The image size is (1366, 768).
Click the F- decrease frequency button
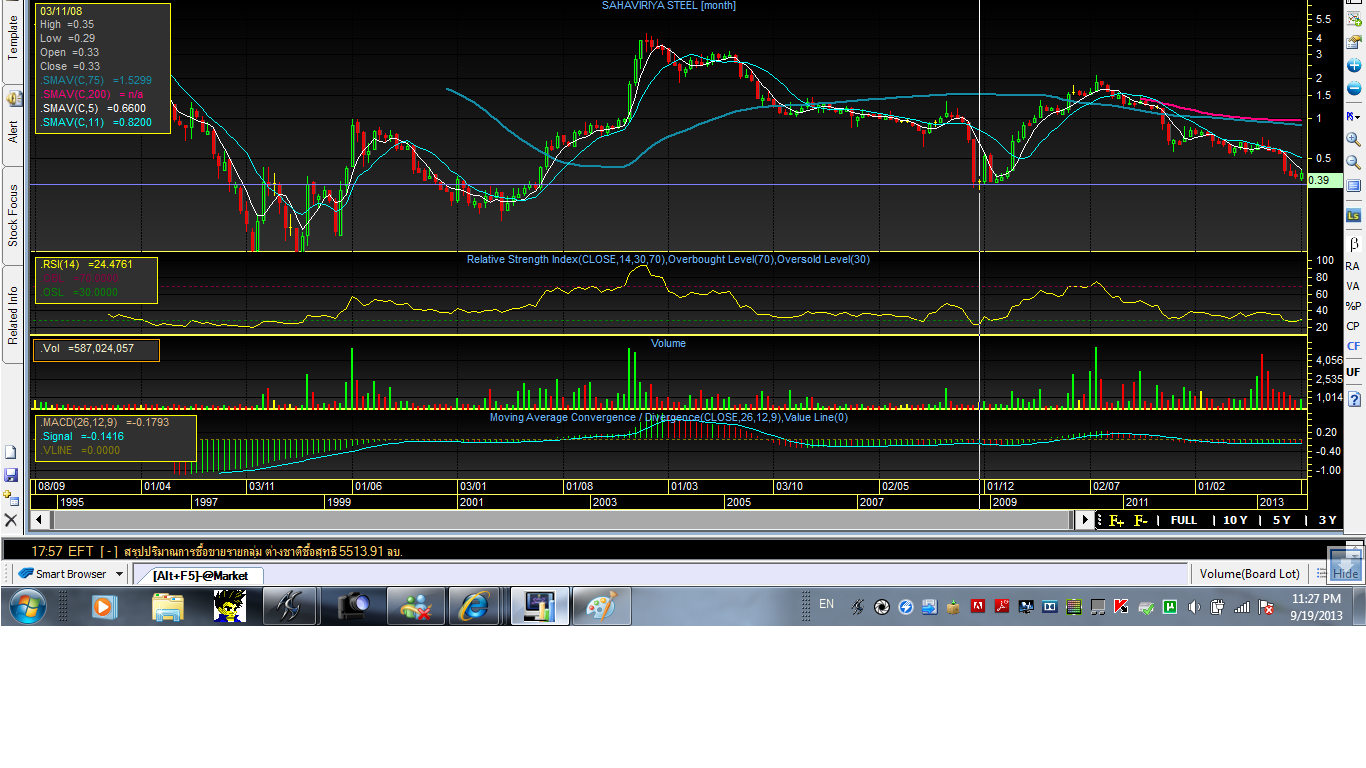(1140, 520)
